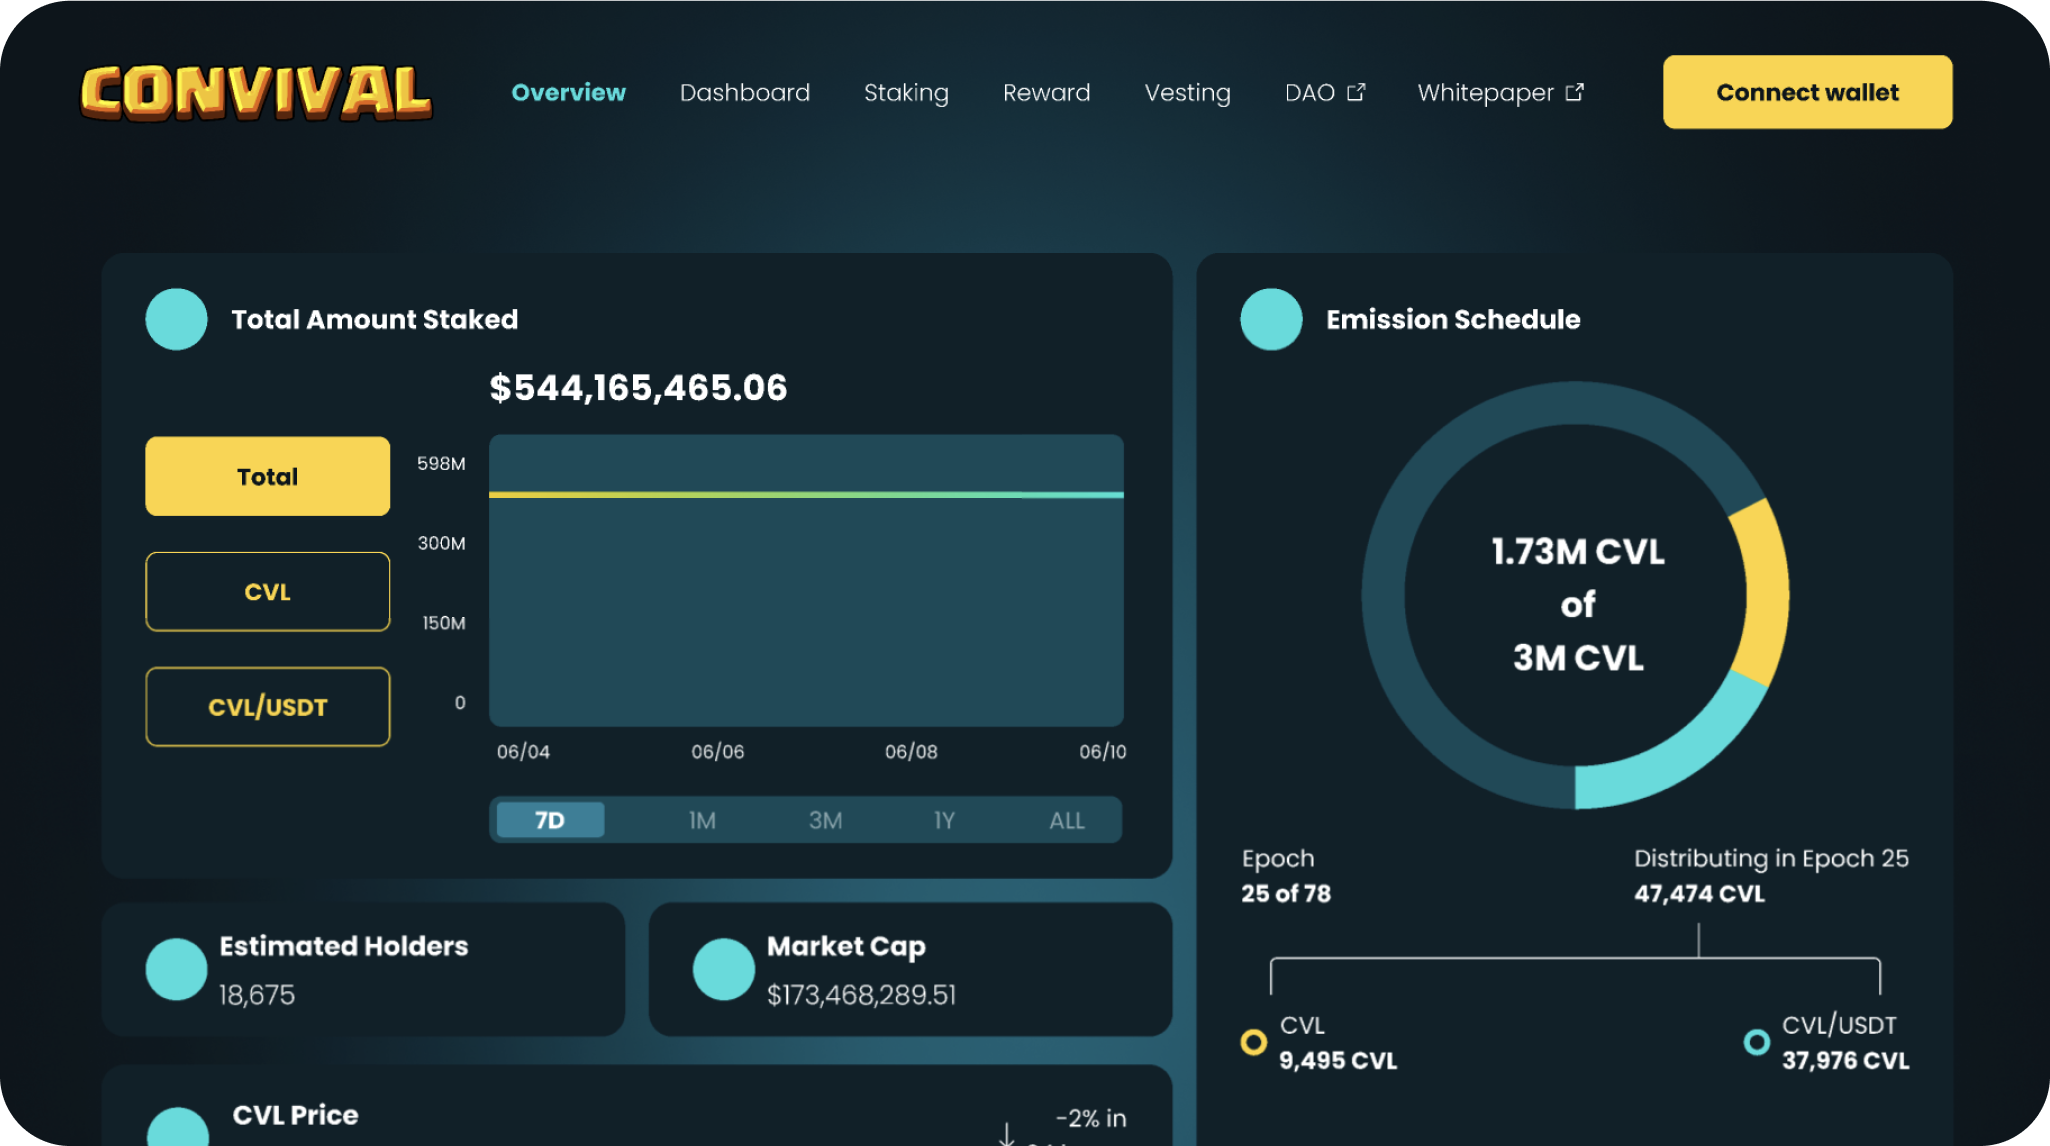Select the CVL/USDT staking filter

point(268,706)
